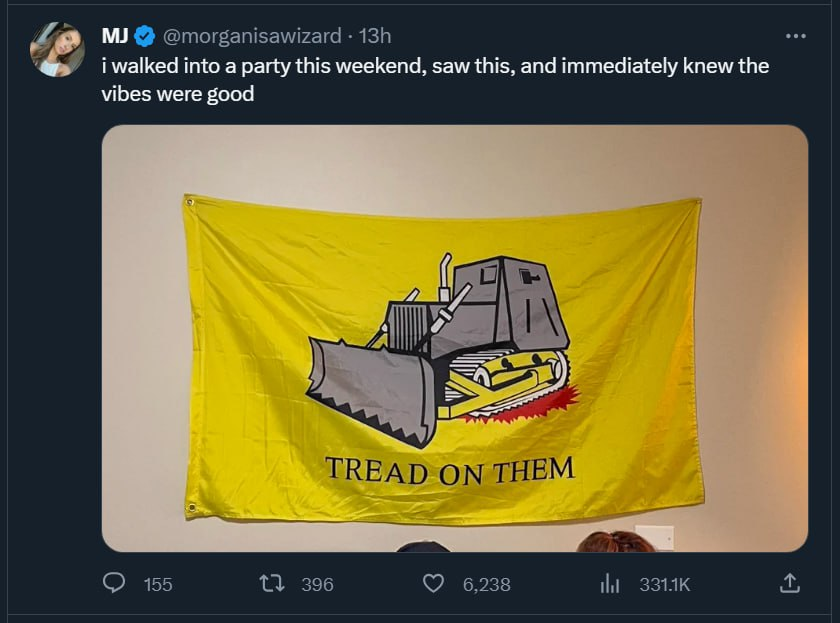Open the three-dot more options menu

coord(796,36)
